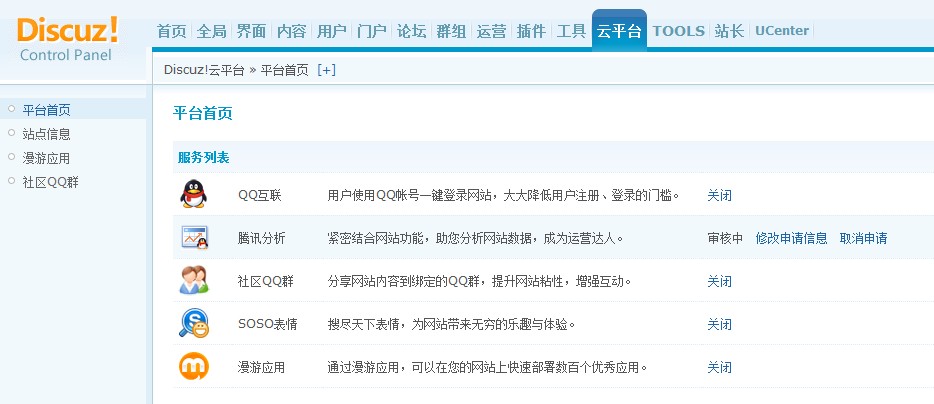This screenshot has width=934, height=404.
Task: Expand the [+] shortcut next to 平台首页 breadcrumb
Action: click(326, 70)
